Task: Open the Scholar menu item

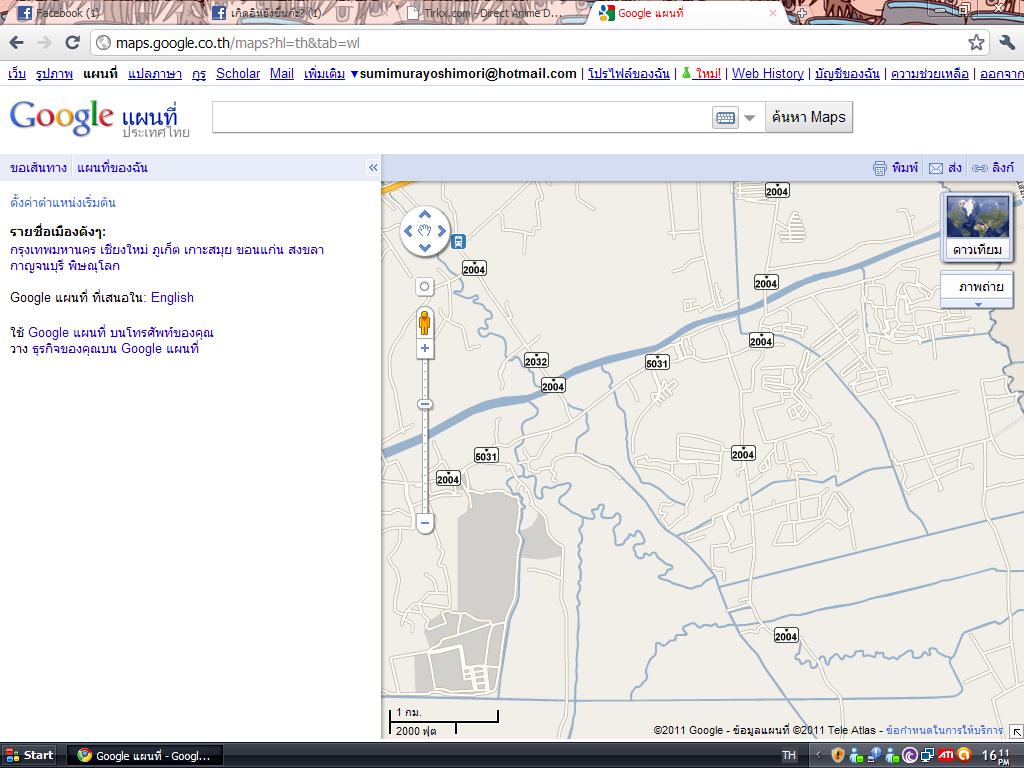Action: pyautogui.click(x=238, y=74)
